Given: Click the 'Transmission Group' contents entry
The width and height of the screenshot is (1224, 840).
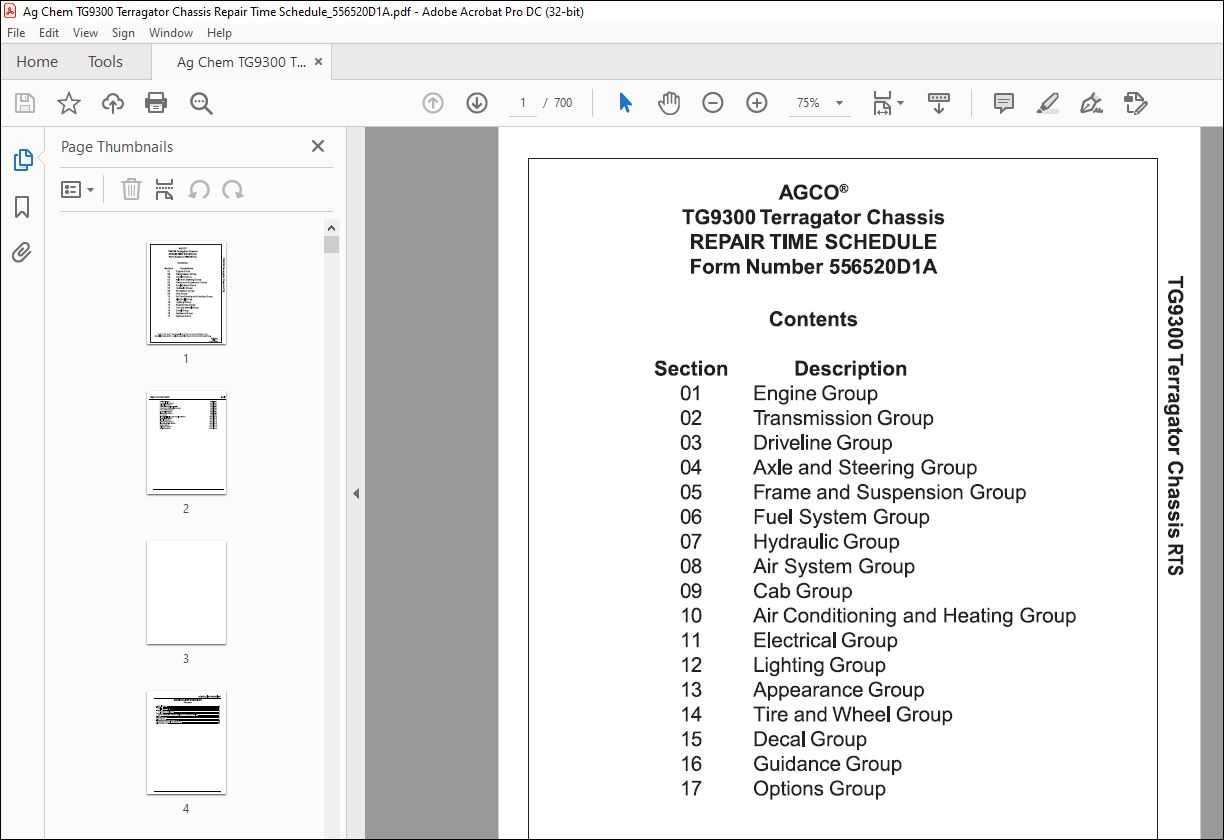Looking at the screenshot, I should click(843, 418).
